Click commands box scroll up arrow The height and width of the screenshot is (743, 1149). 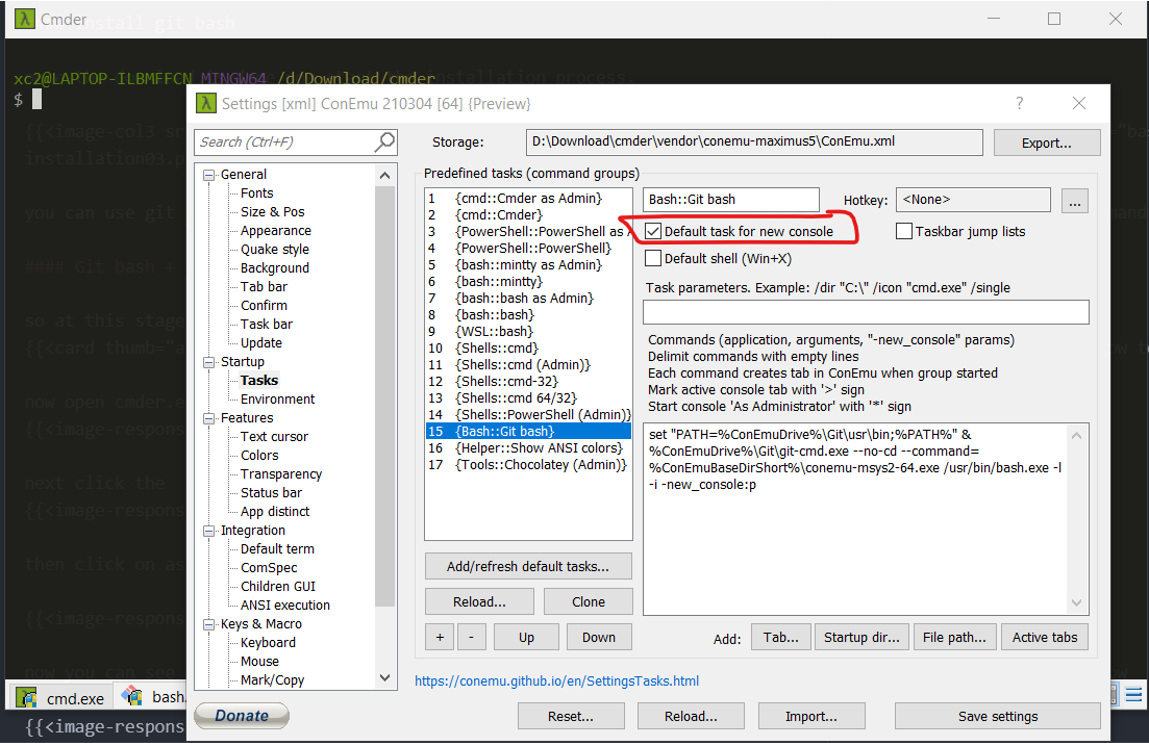[x=1076, y=436]
